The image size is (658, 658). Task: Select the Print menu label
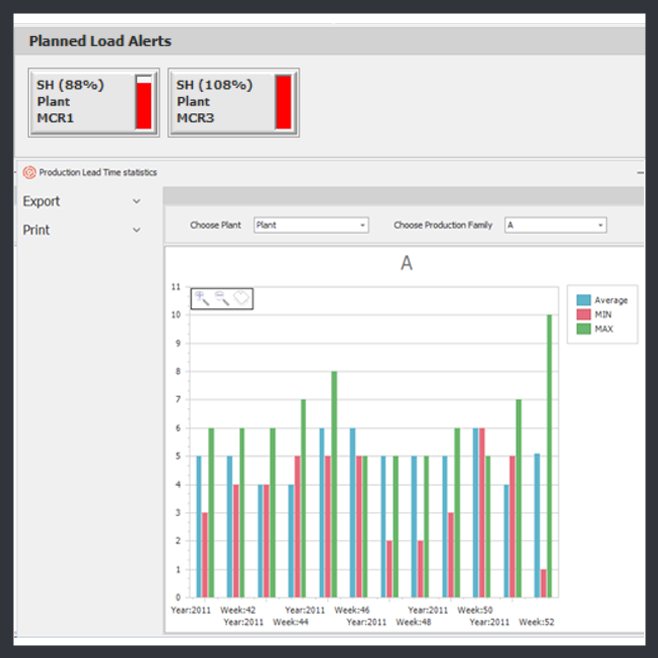click(37, 230)
